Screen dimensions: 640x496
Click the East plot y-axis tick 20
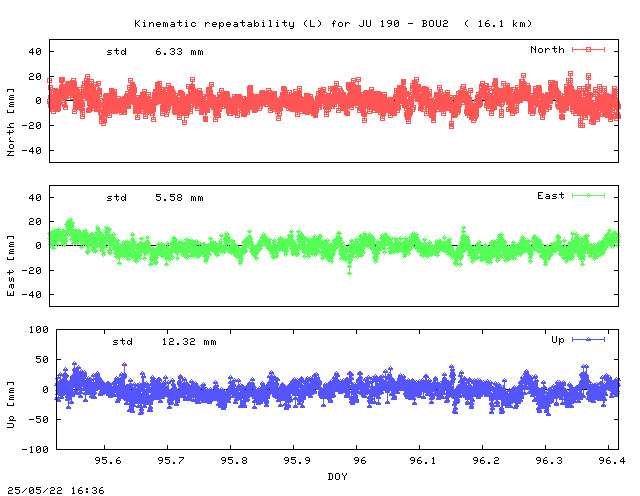point(35,222)
